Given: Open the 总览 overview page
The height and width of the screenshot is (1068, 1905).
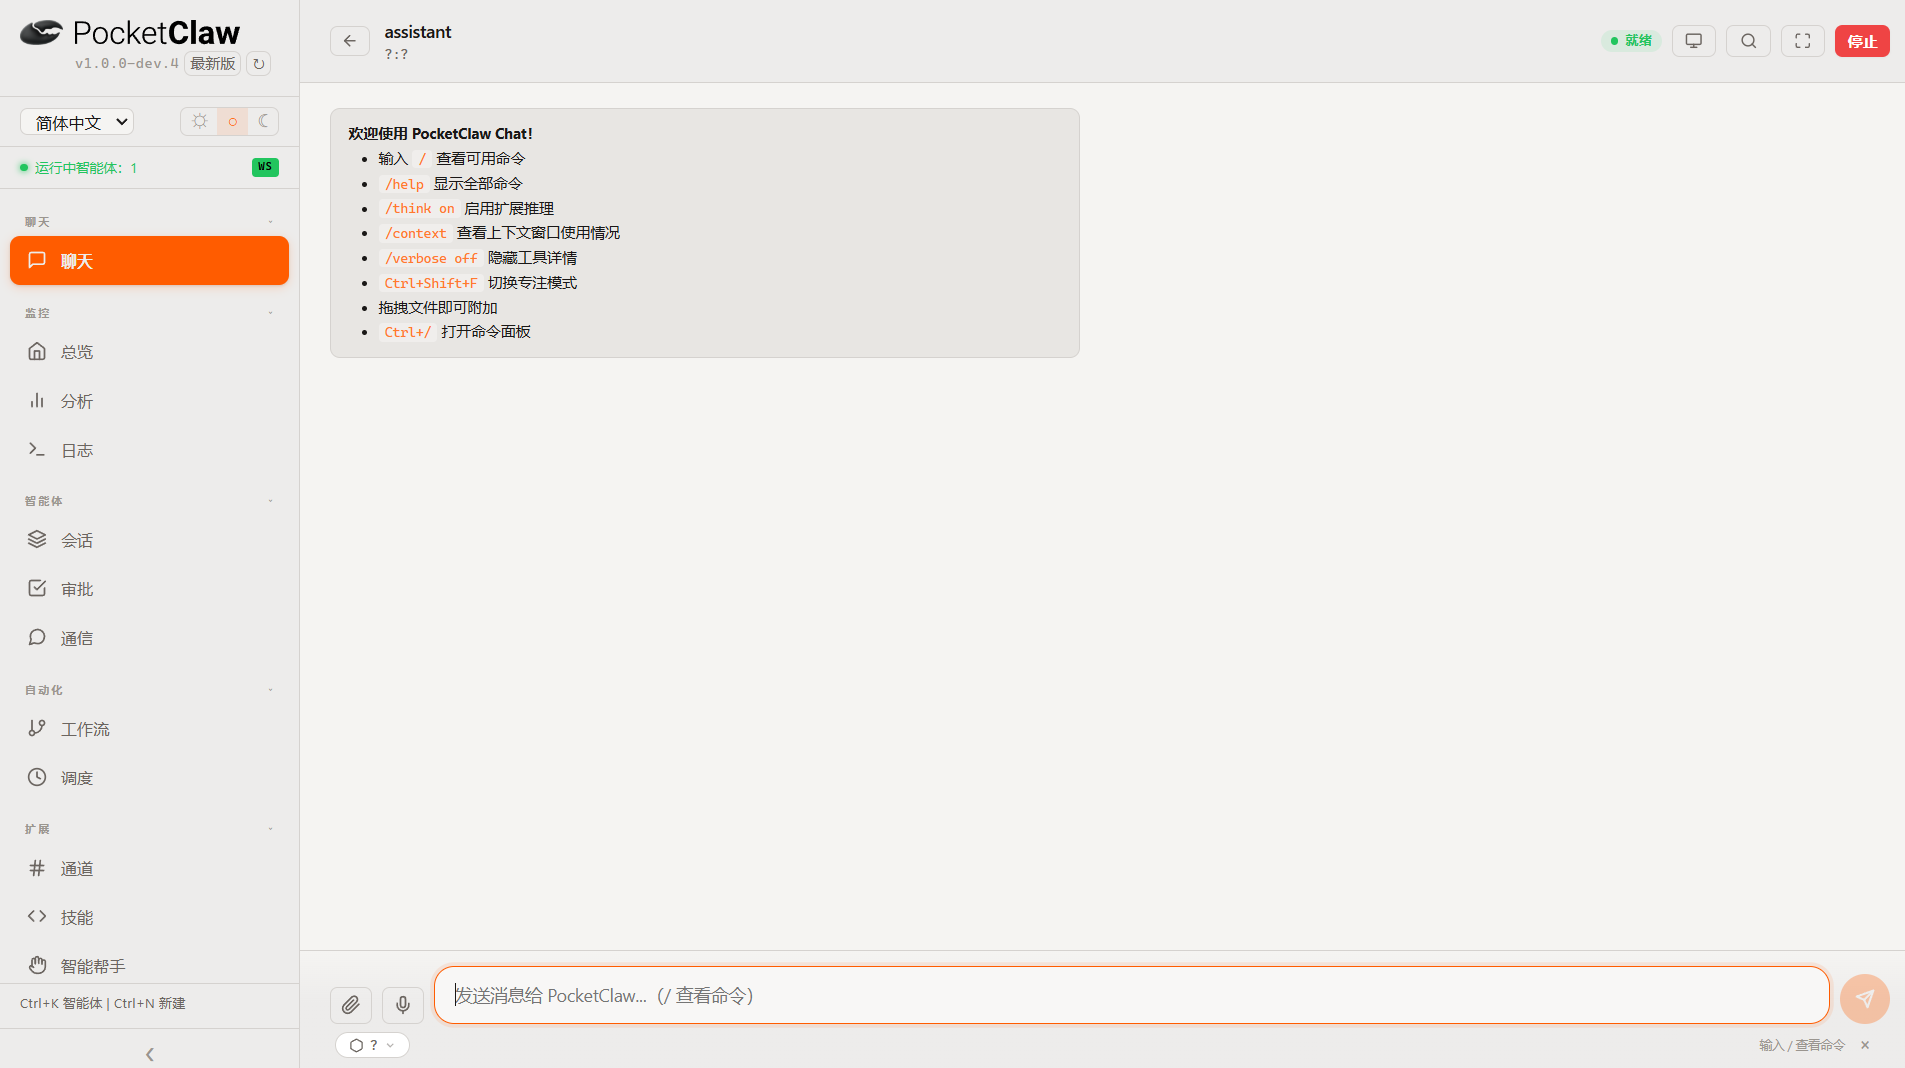Looking at the screenshot, I should coord(149,352).
